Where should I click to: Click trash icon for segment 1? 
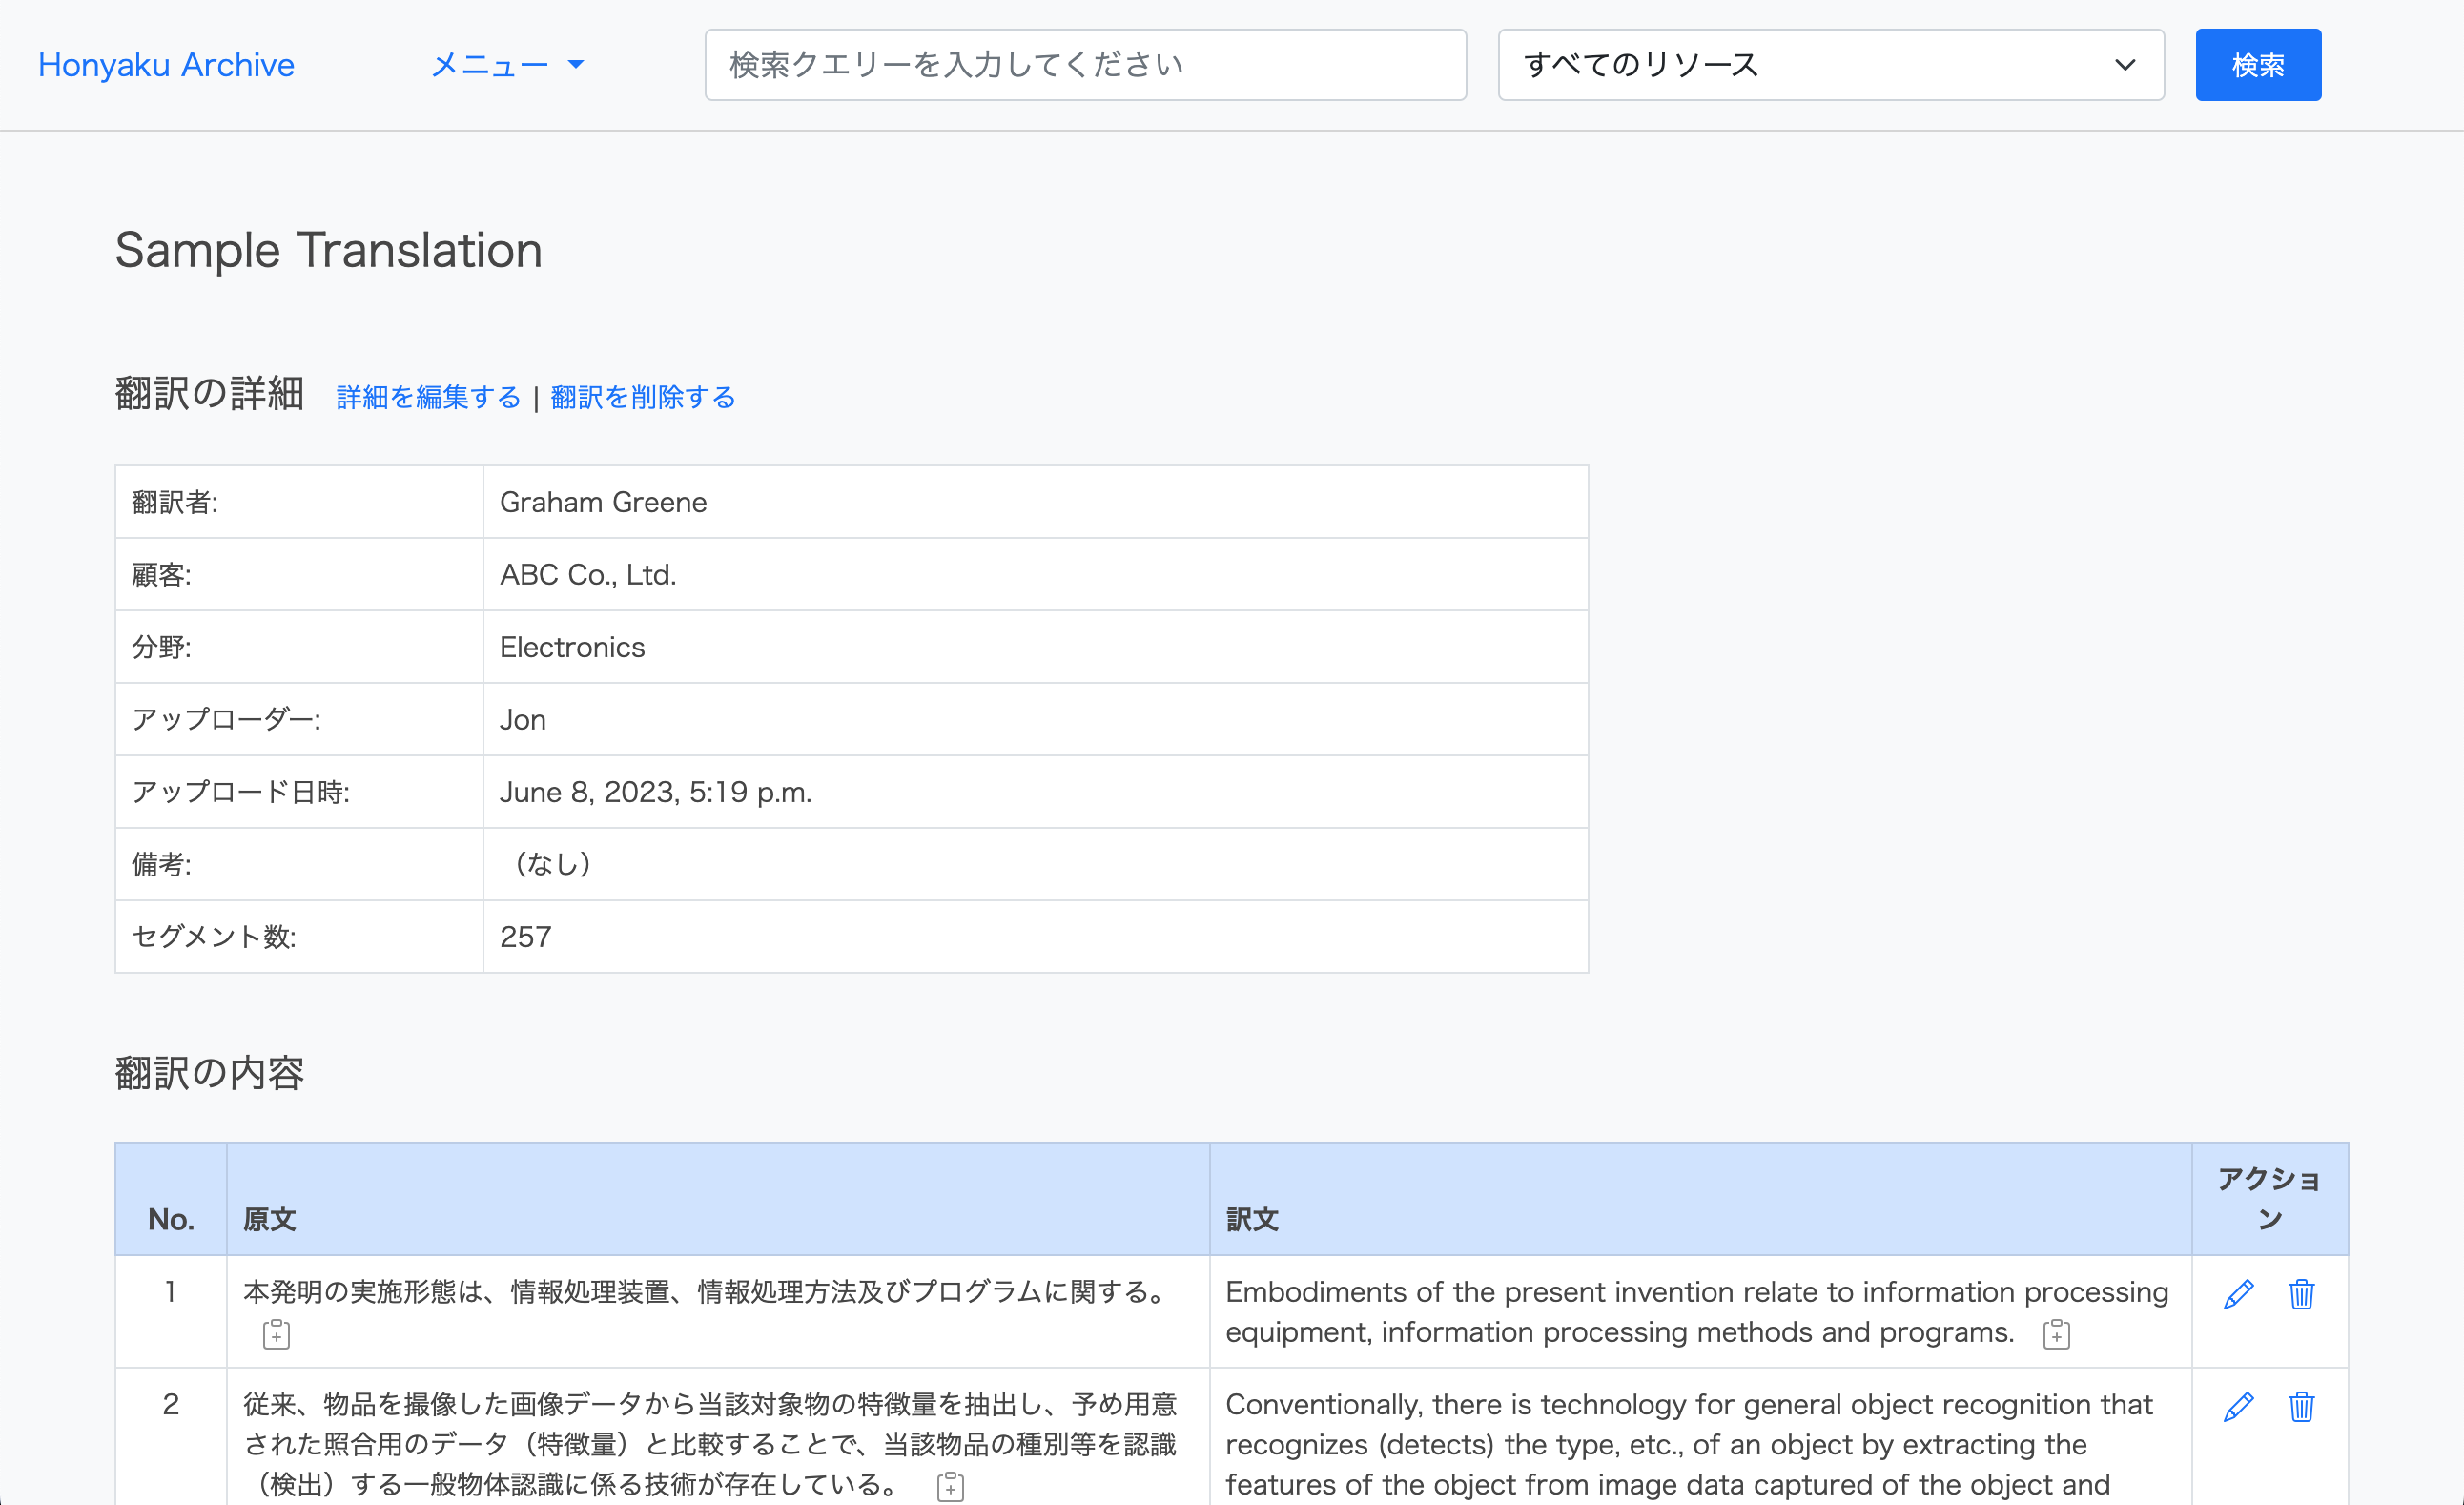click(2301, 1294)
